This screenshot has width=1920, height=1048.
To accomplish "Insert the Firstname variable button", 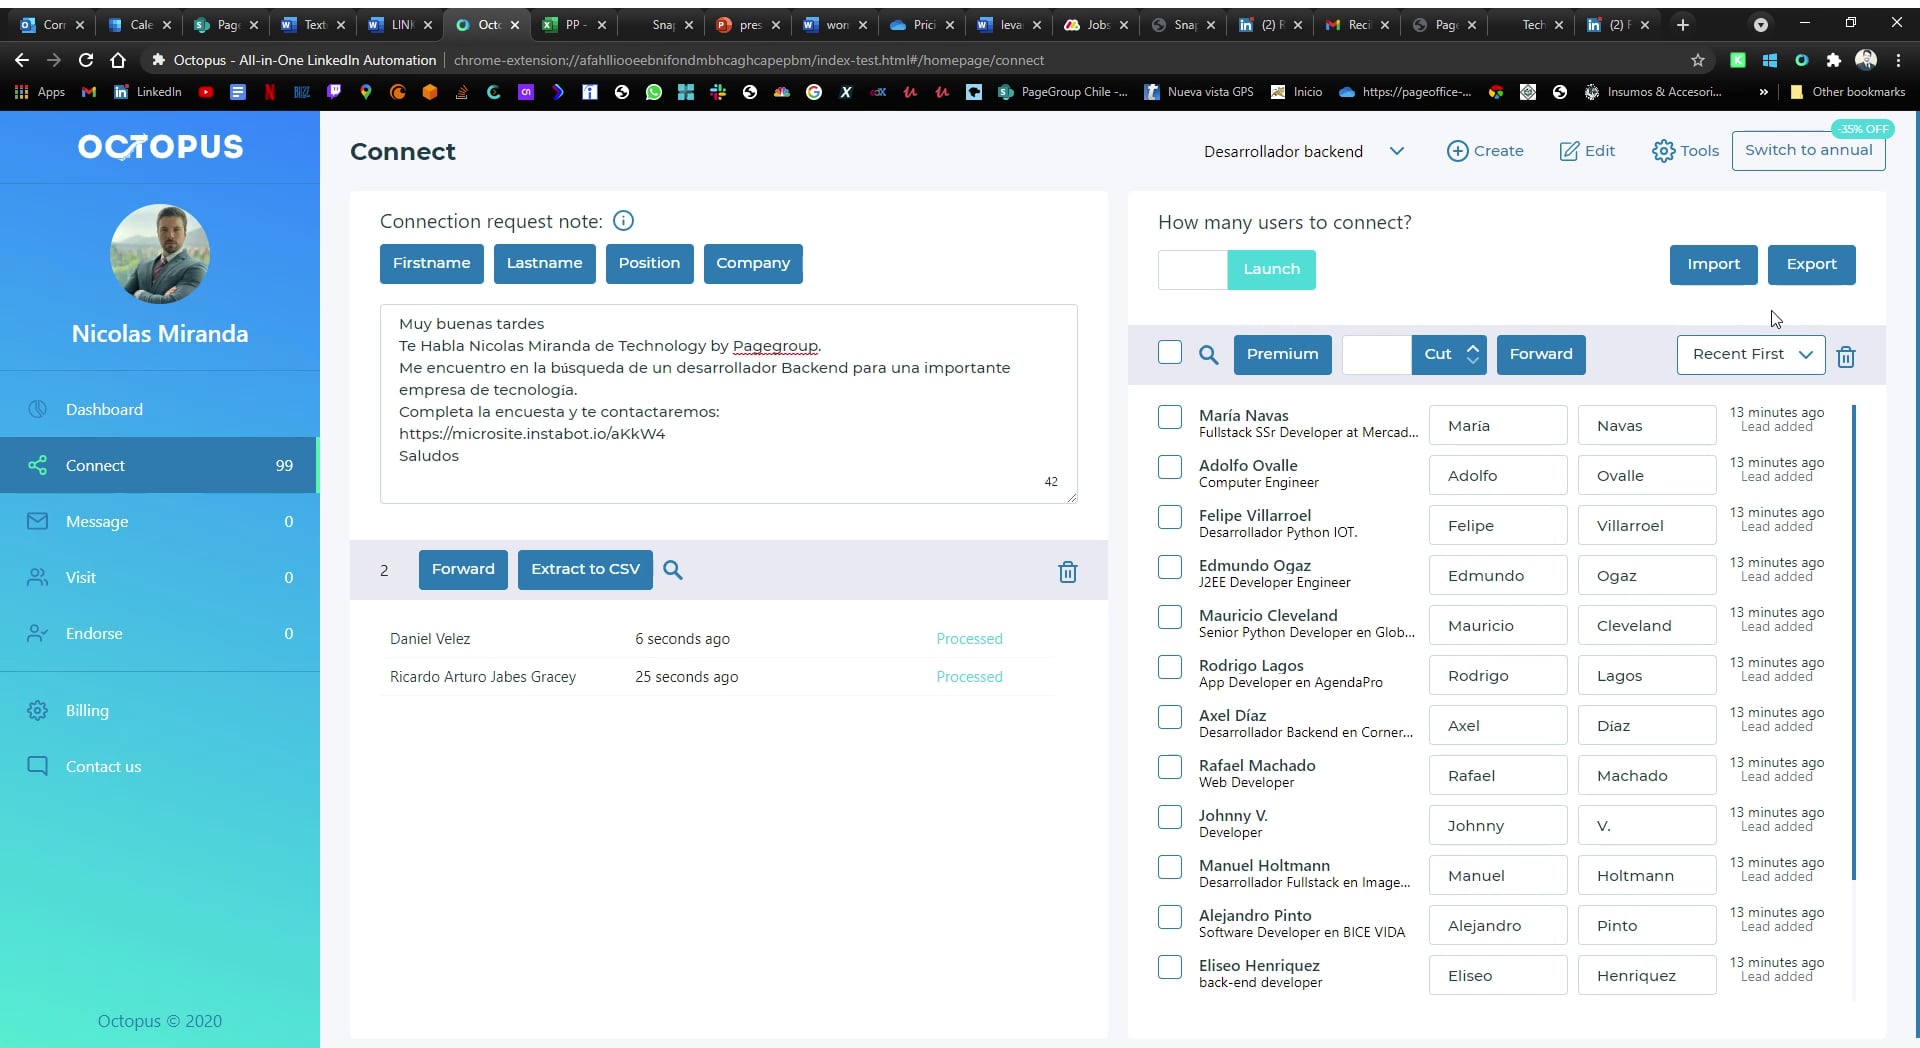I will click(431, 263).
